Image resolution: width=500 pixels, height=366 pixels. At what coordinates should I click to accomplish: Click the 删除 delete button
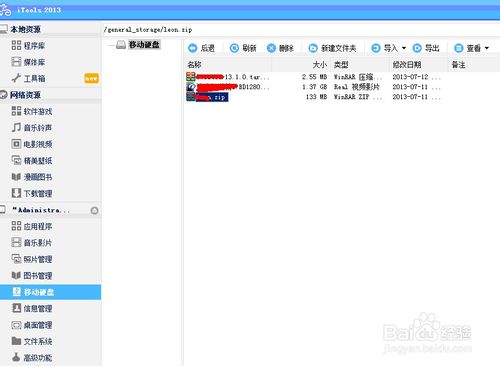pos(280,48)
